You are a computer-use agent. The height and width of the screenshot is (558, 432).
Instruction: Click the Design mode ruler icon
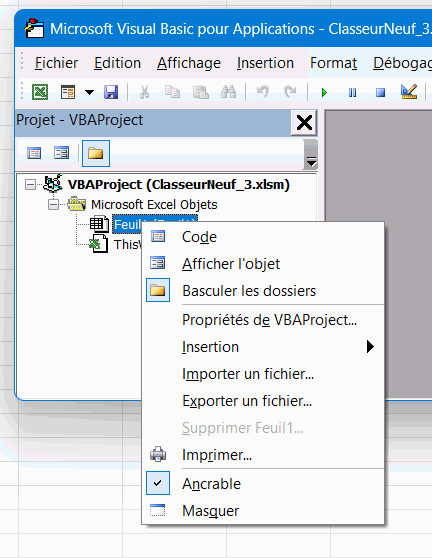[409, 92]
